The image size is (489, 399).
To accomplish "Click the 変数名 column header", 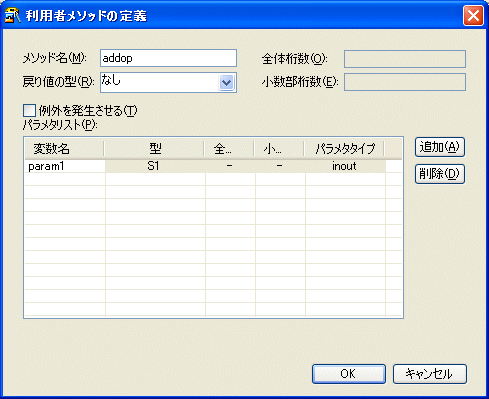I will click(x=64, y=149).
